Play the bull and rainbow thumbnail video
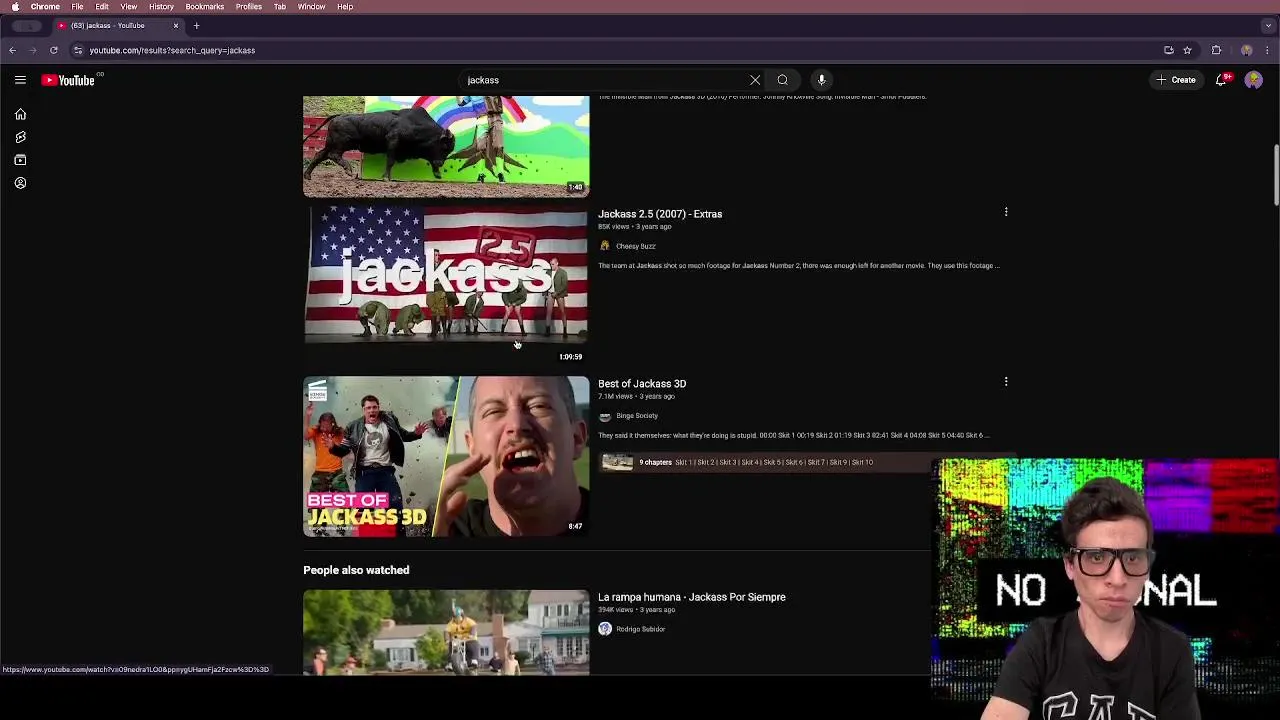This screenshot has width=1280, height=720. [446, 146]
